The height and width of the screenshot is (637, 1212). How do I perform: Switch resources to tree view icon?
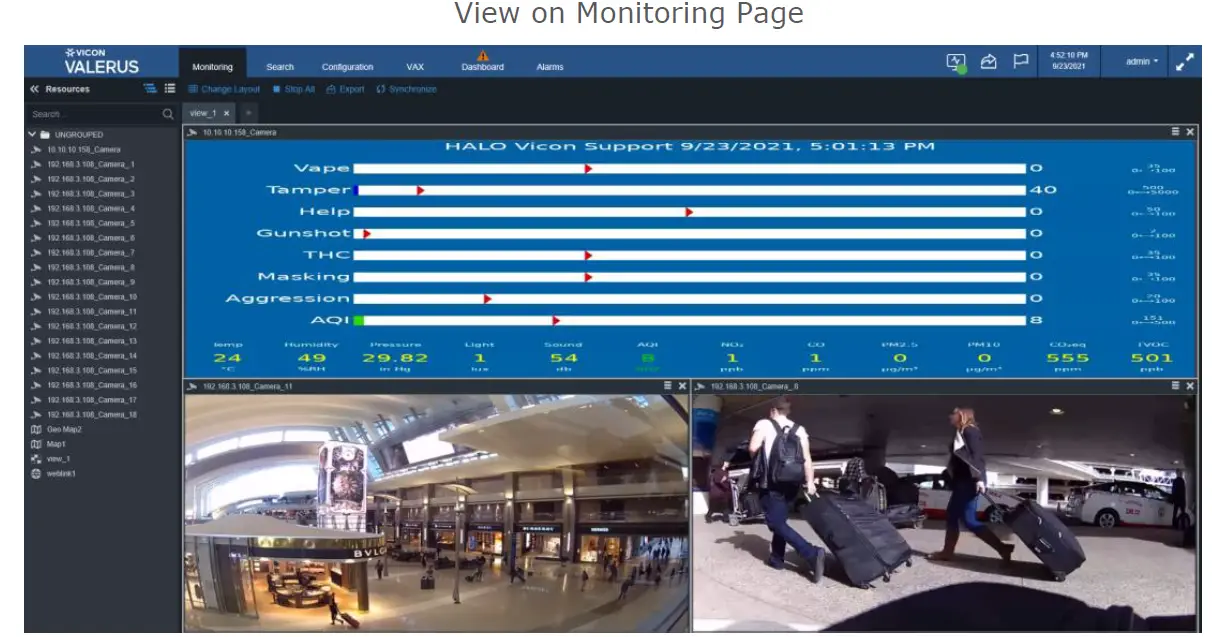[x=150, y=89]
